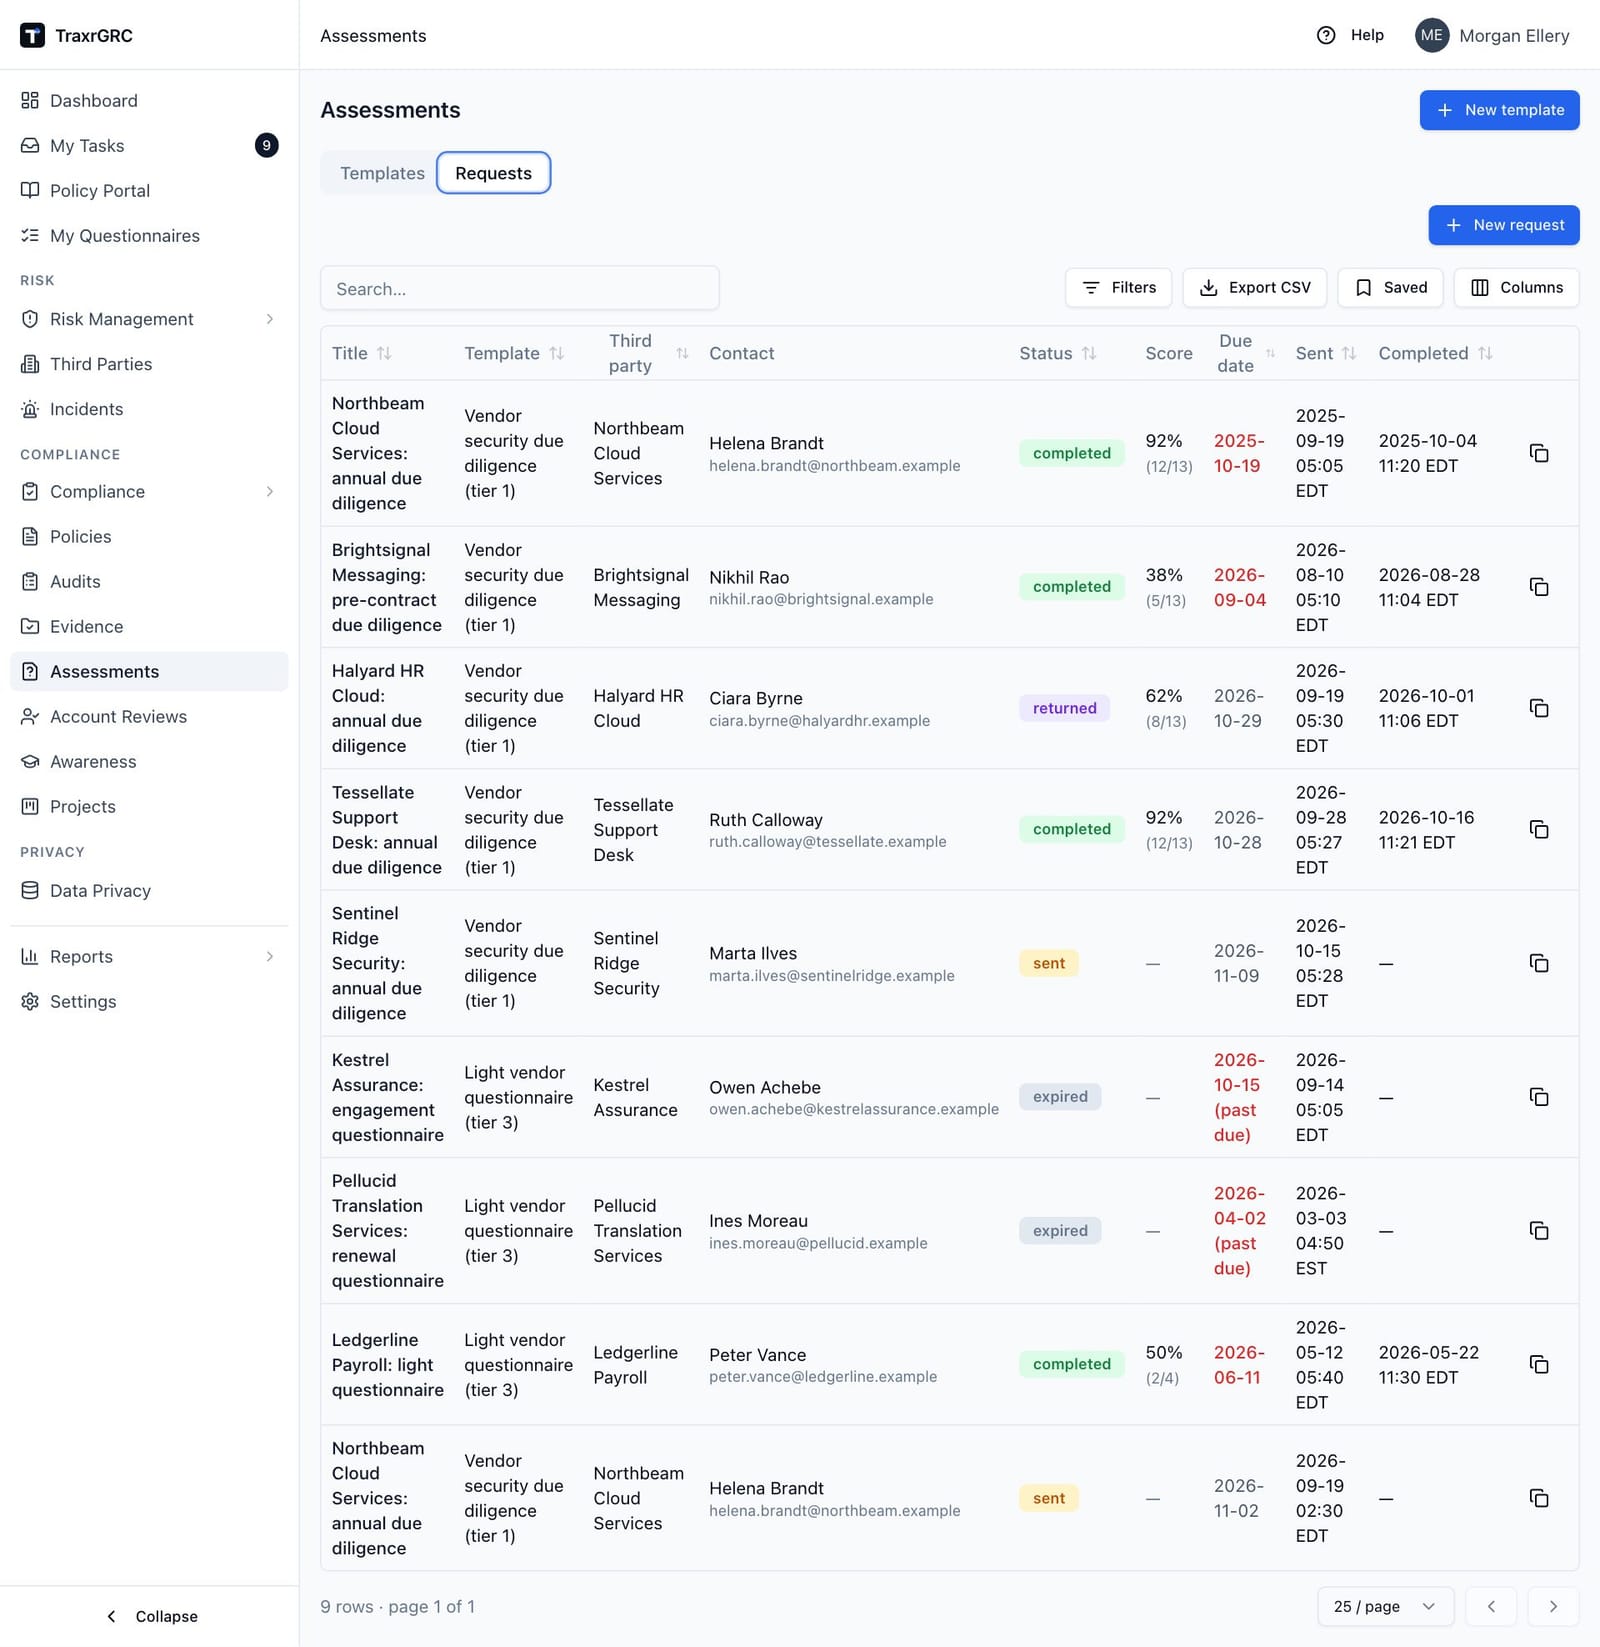Image resolution: width=1600 pixels, height=1647 pixels.
Task: Click the New request button
Action: point(1503,225)
